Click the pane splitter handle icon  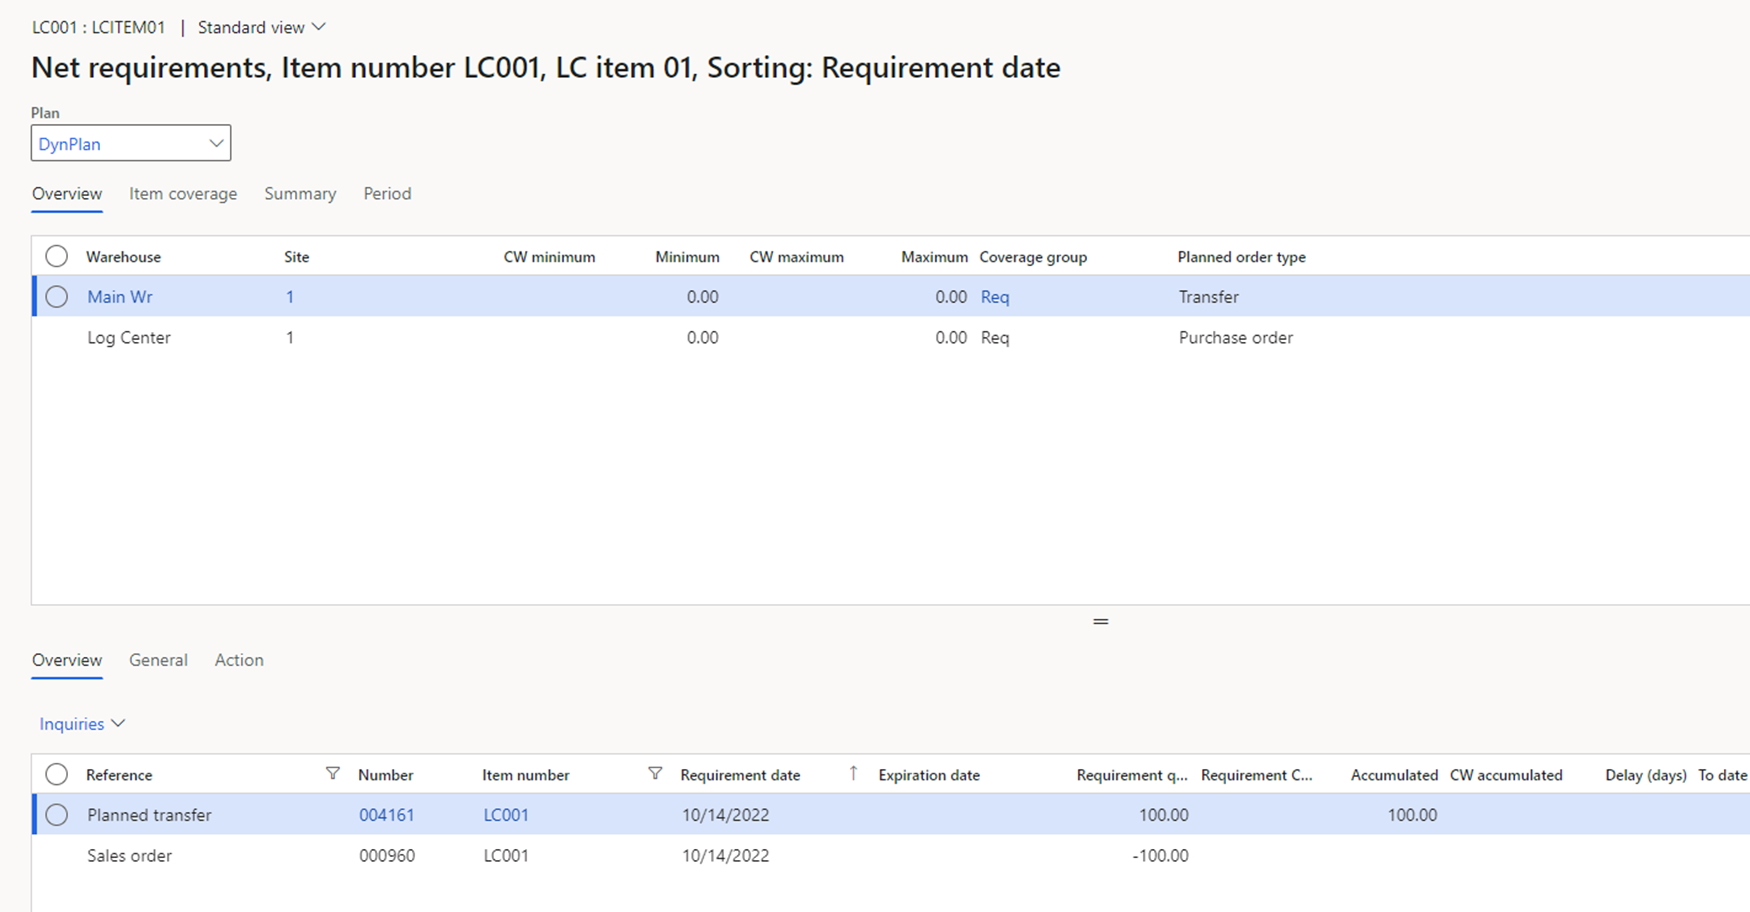tap(1100, 622)
